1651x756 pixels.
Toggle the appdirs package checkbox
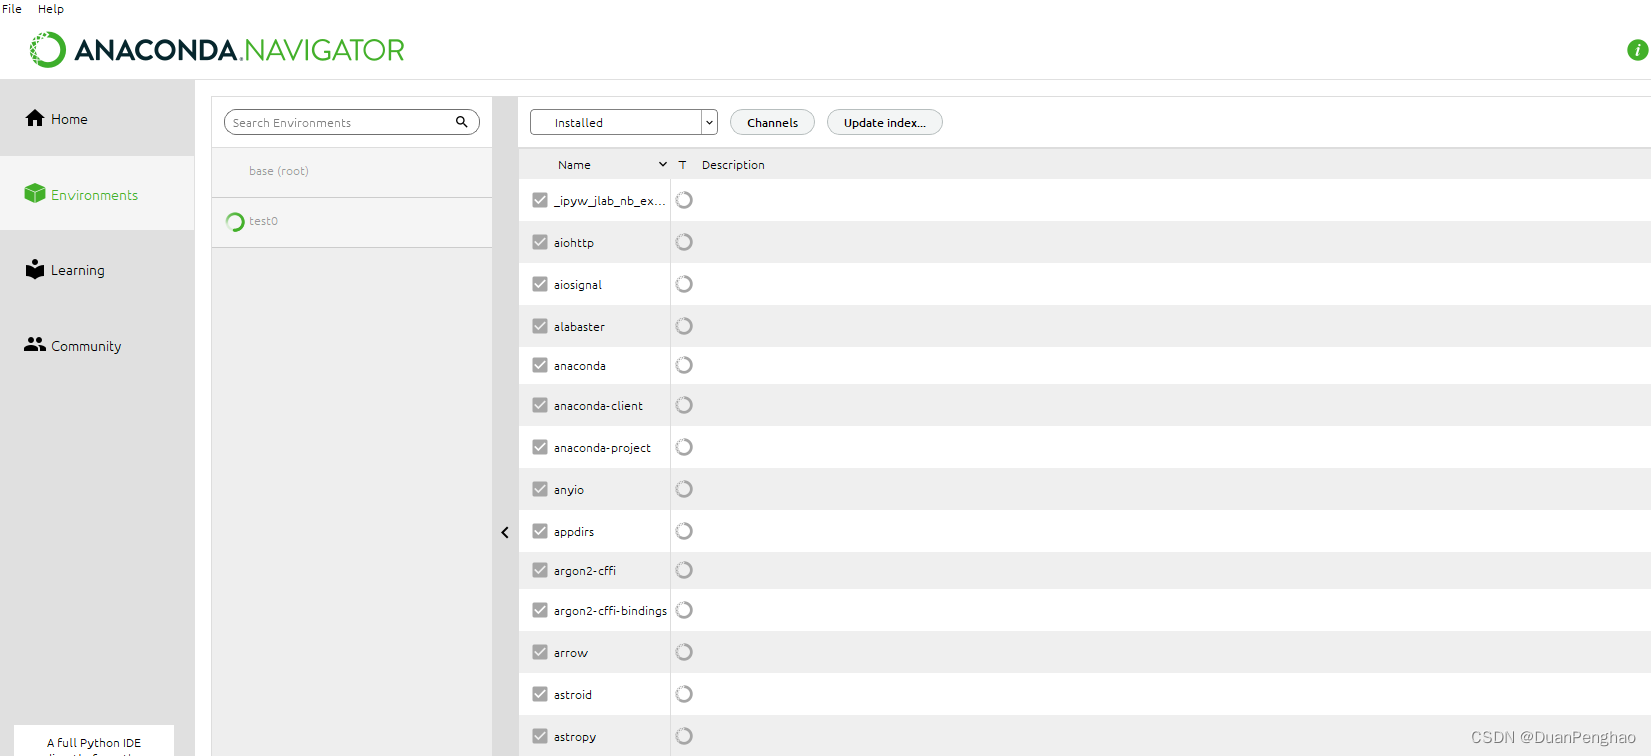pyautogui.click(x=540, y=531)
